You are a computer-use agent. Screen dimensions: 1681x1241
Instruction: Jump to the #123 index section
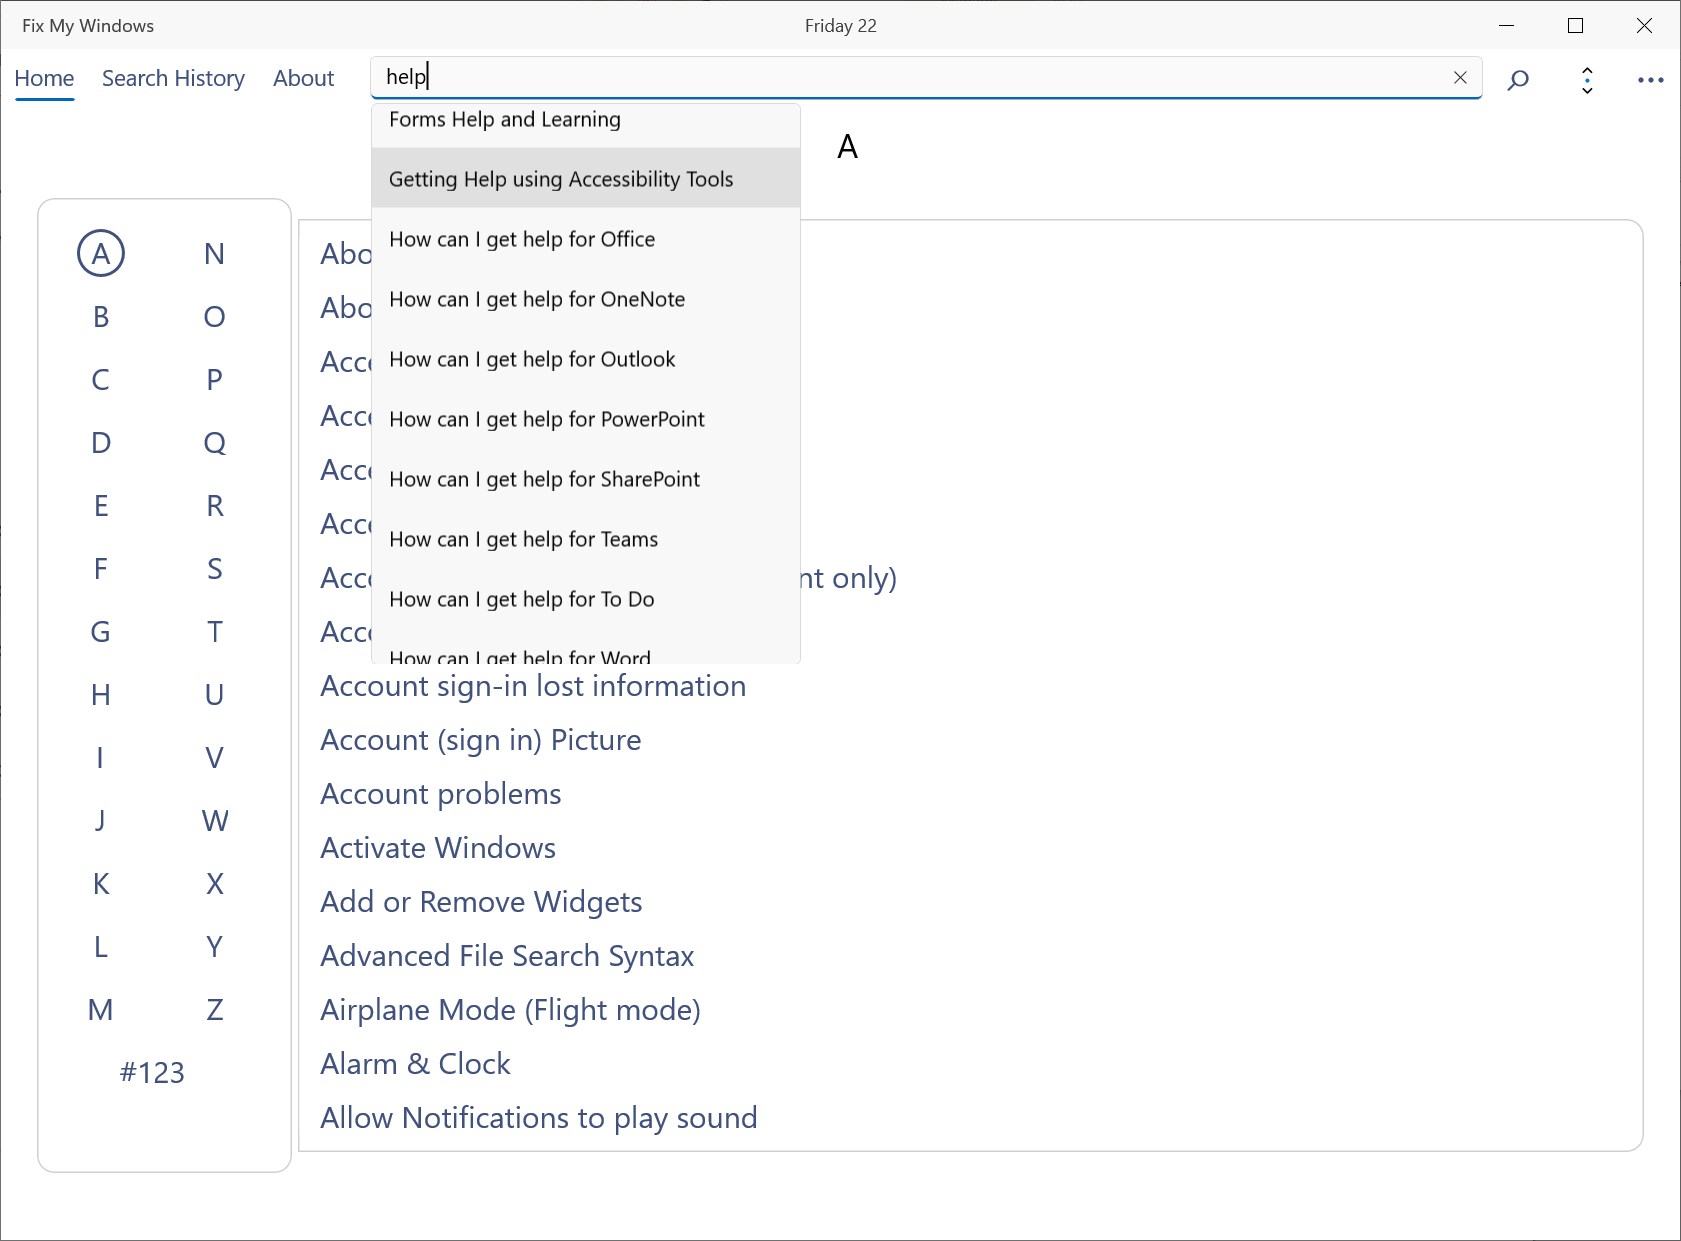[152, 1073]
